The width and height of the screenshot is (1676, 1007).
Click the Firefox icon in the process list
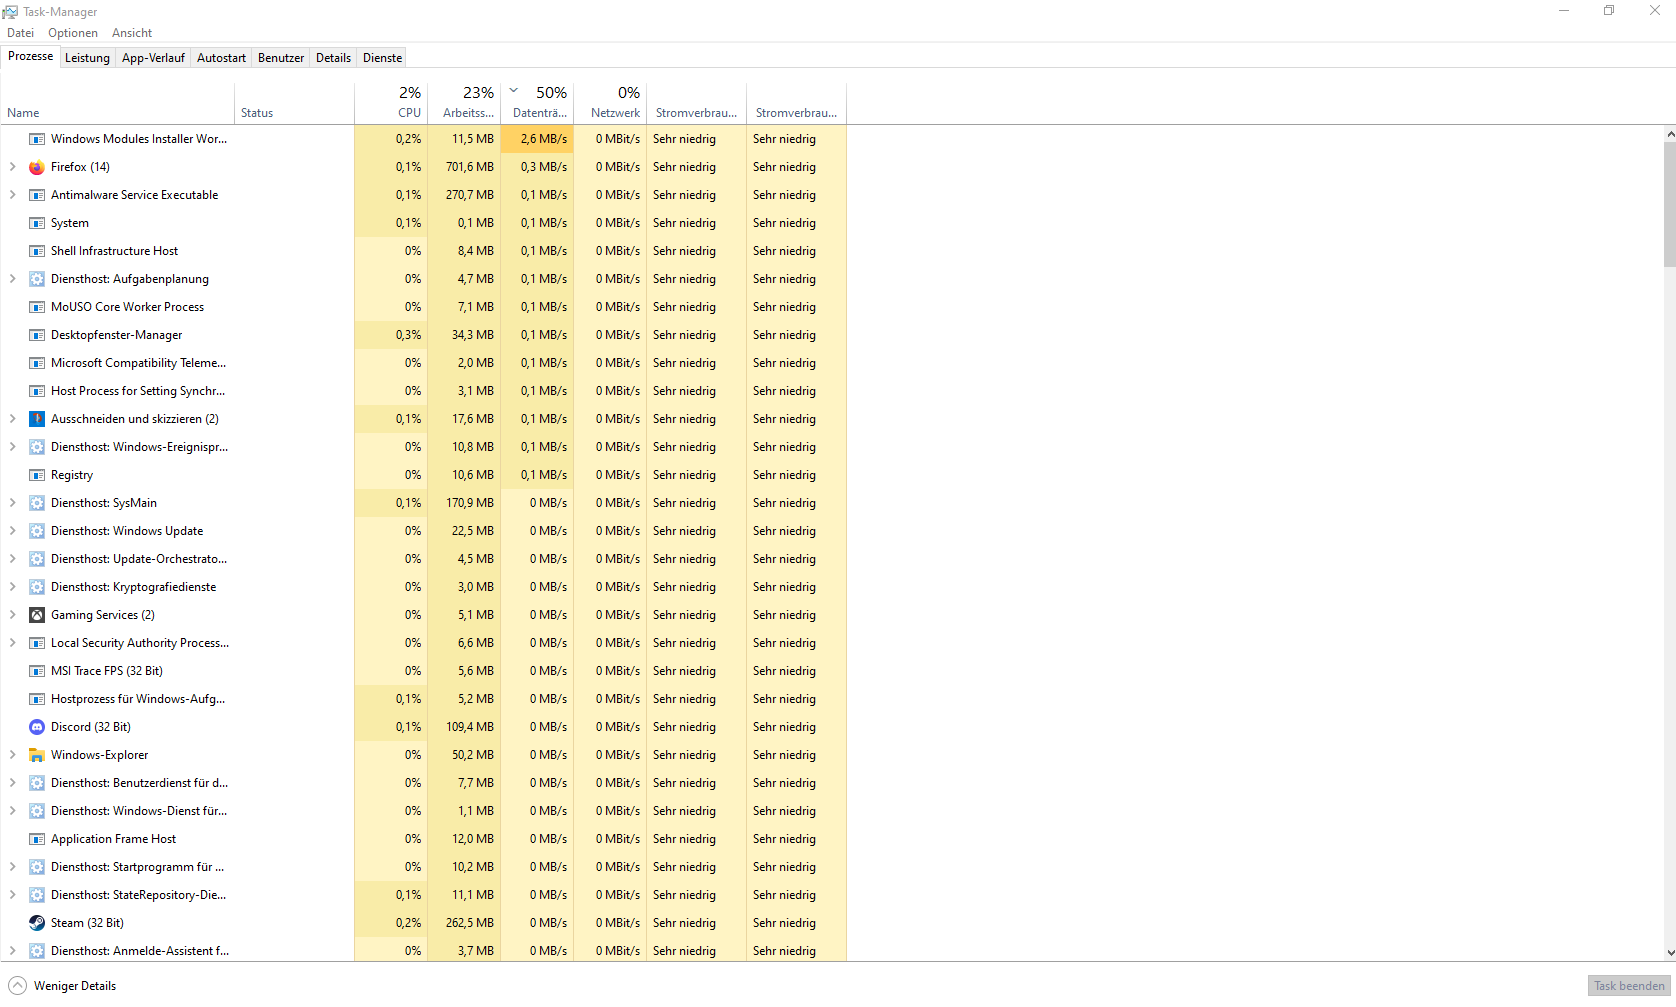[37, 167]
